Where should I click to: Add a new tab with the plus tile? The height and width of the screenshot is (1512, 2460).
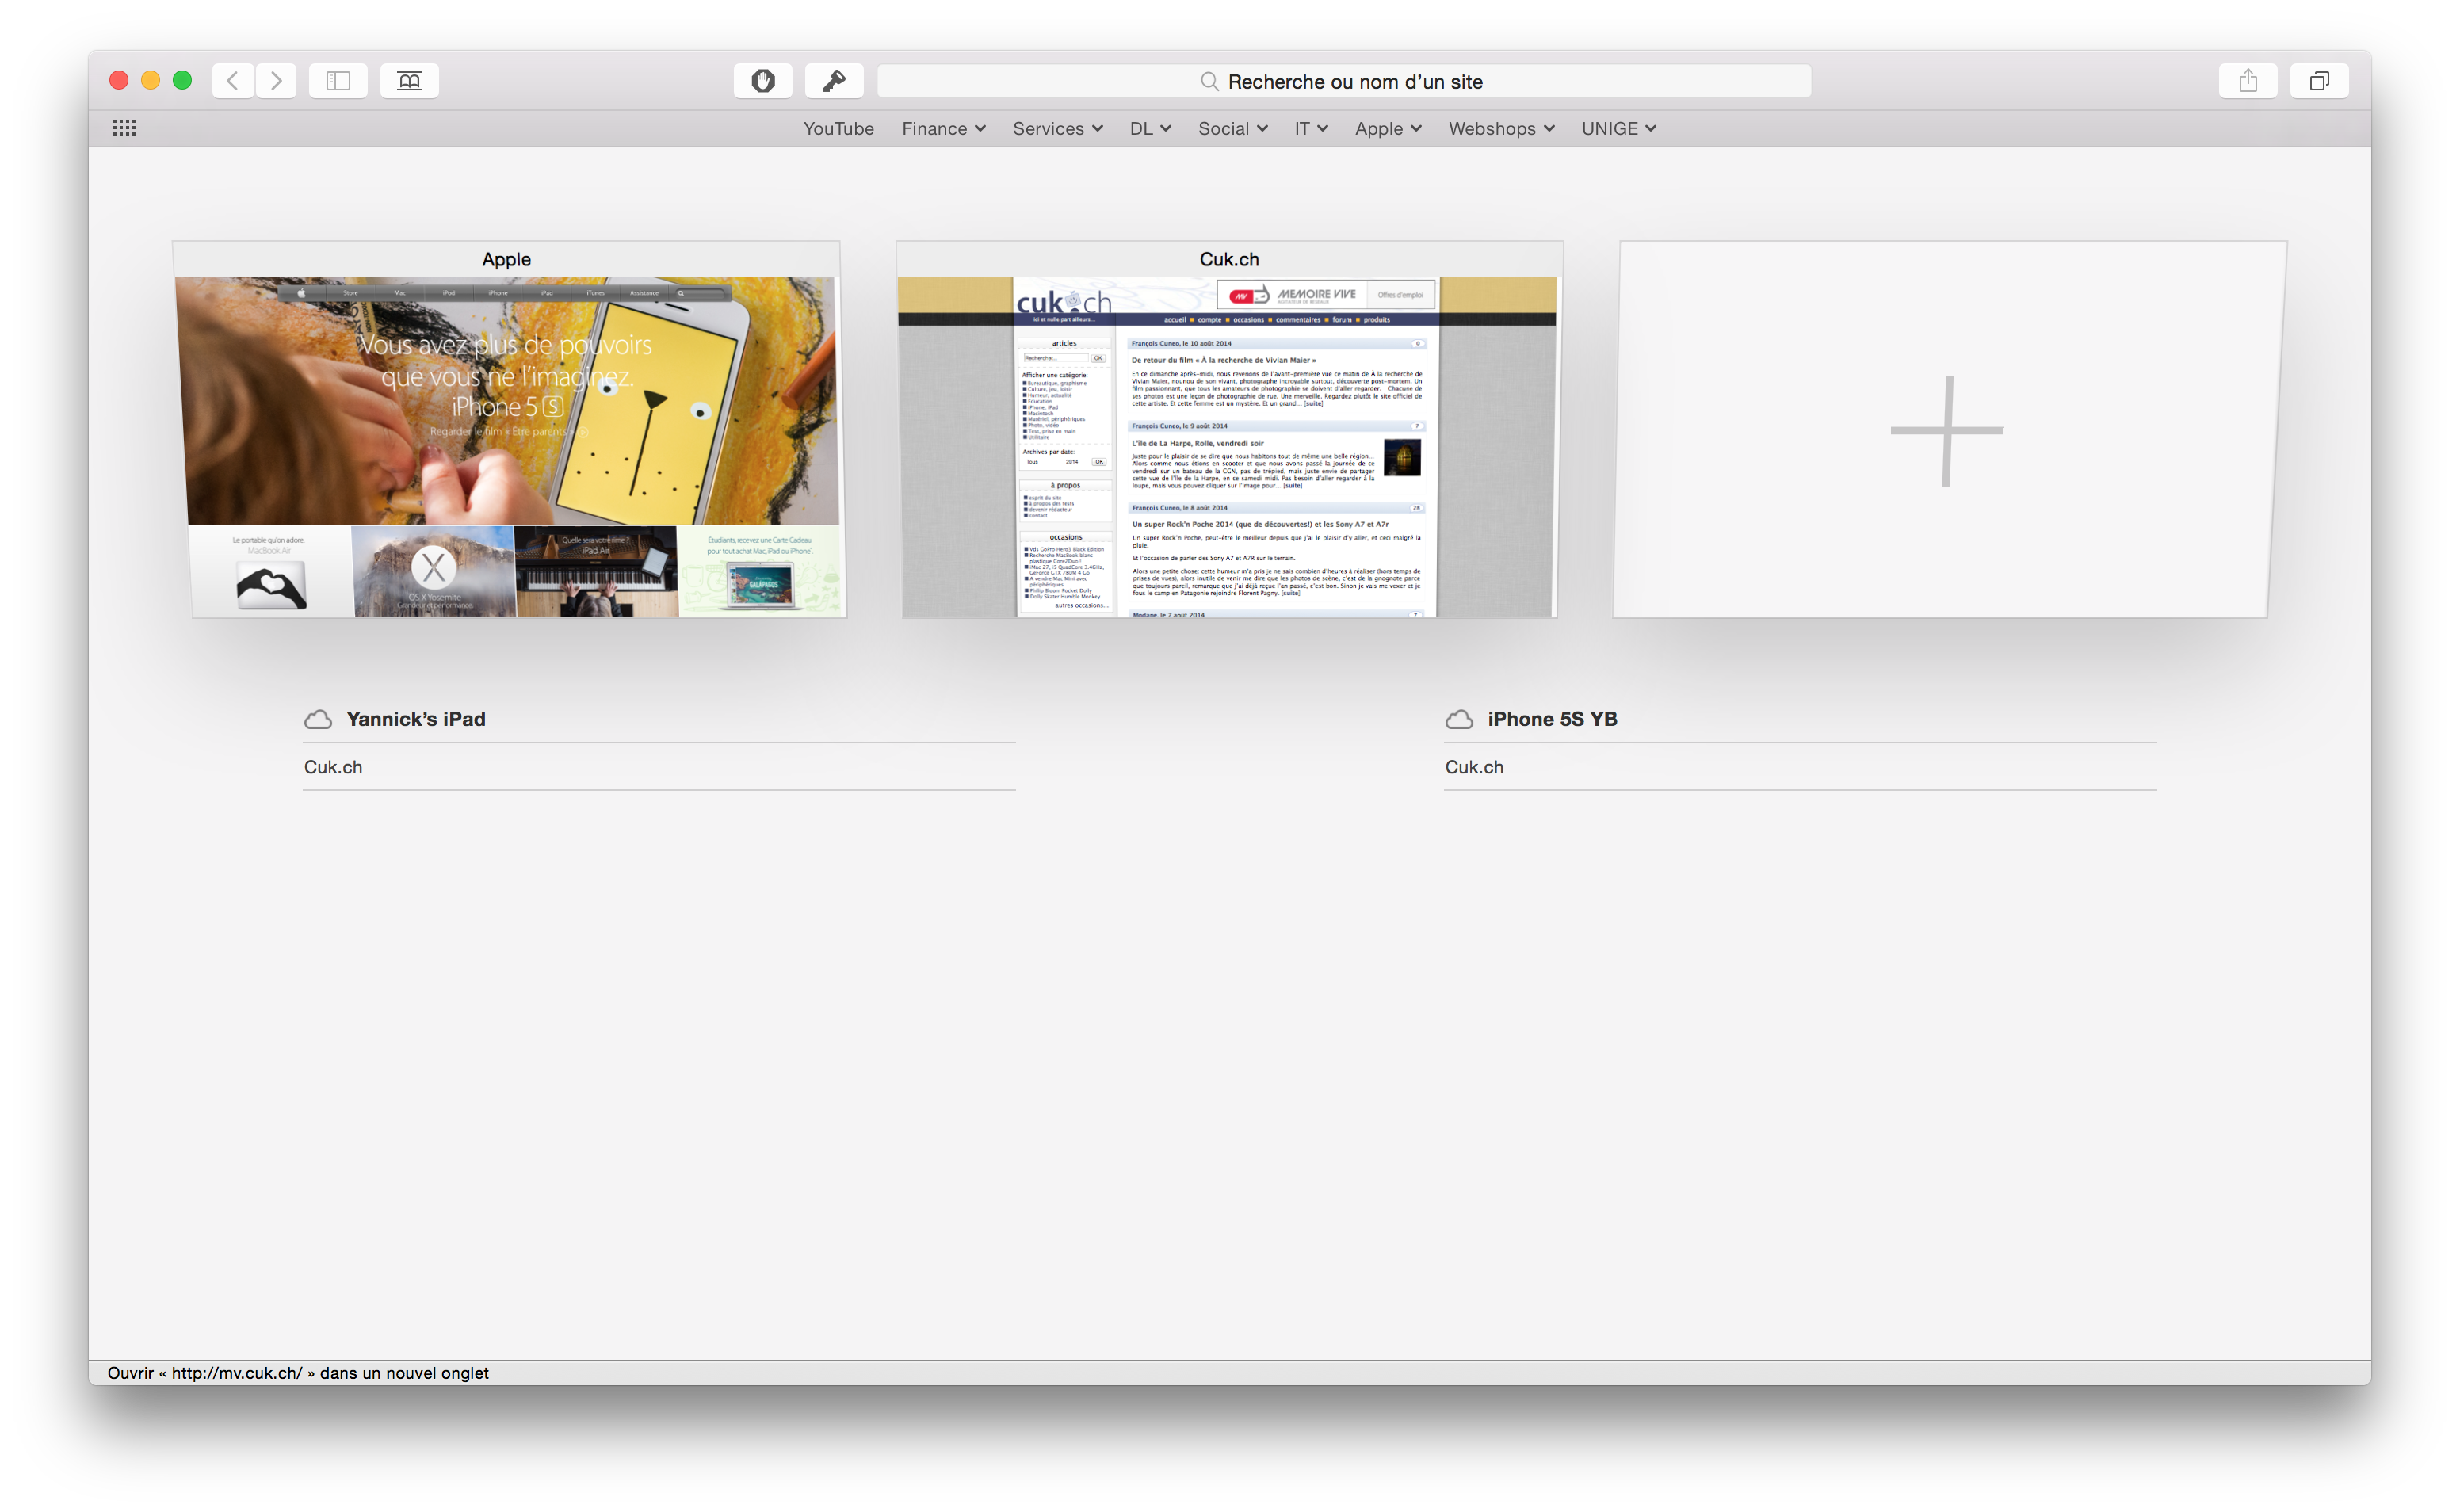click(x=1947, y=430)
